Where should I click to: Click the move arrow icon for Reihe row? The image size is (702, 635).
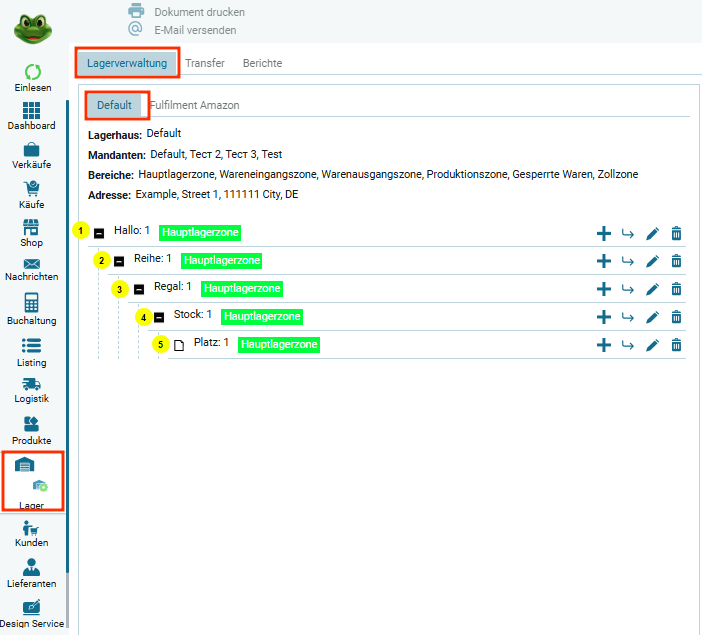coord(628,261)
